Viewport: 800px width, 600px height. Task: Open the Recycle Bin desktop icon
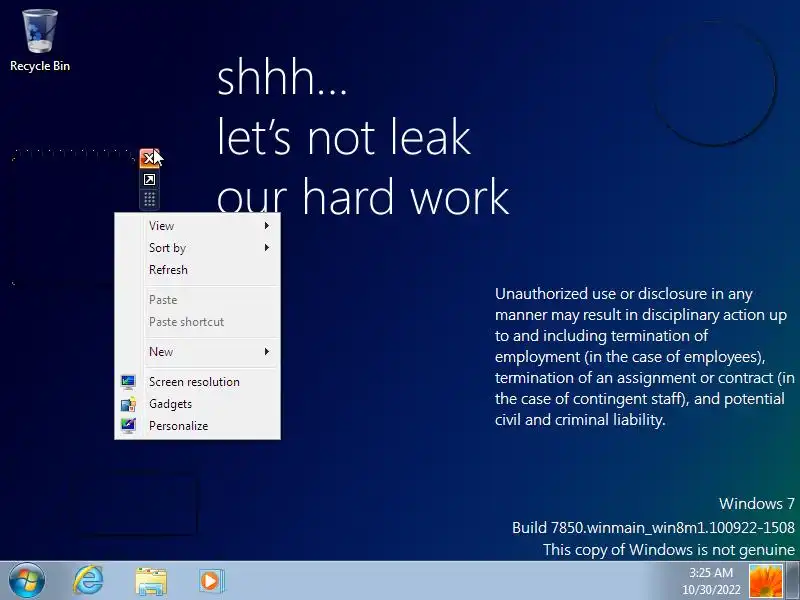40,41
